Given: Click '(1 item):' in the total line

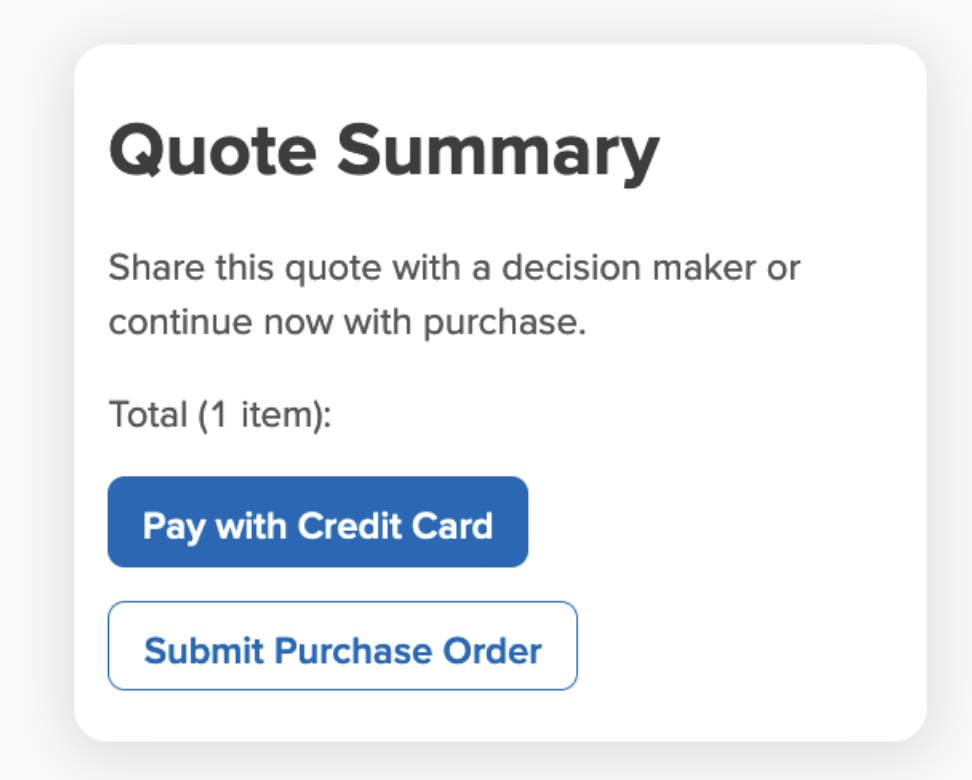Looking at the screenshot, I should pyautogui.click(x=265, y=414).
